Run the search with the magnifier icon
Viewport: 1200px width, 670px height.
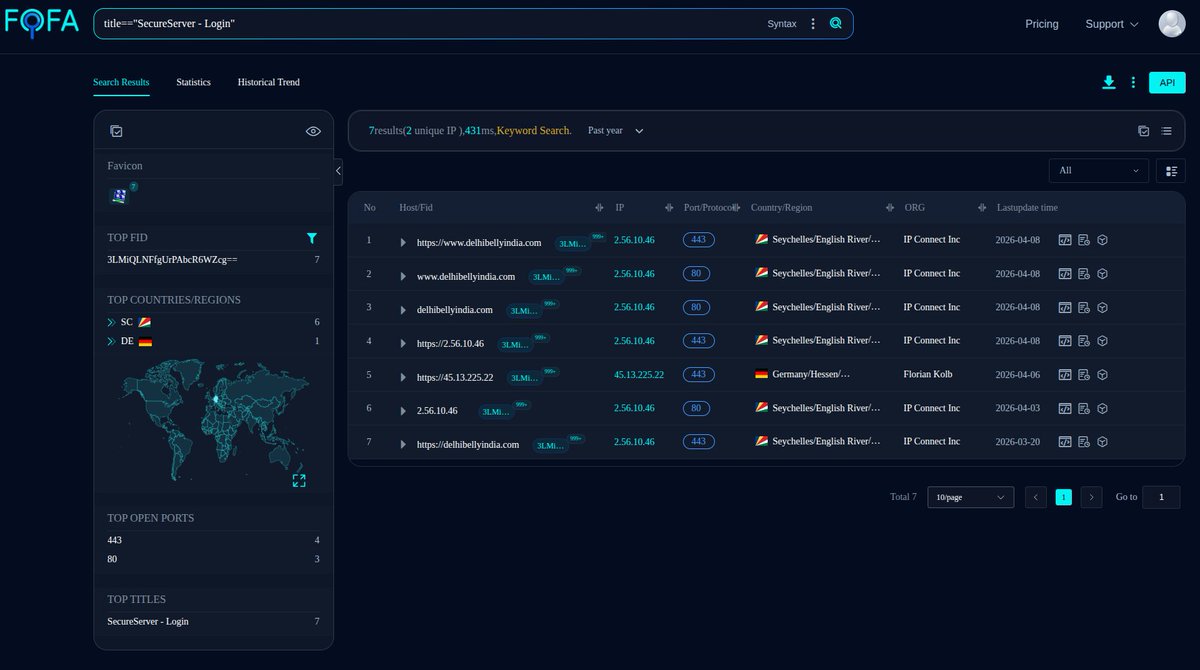click(836, 23)
